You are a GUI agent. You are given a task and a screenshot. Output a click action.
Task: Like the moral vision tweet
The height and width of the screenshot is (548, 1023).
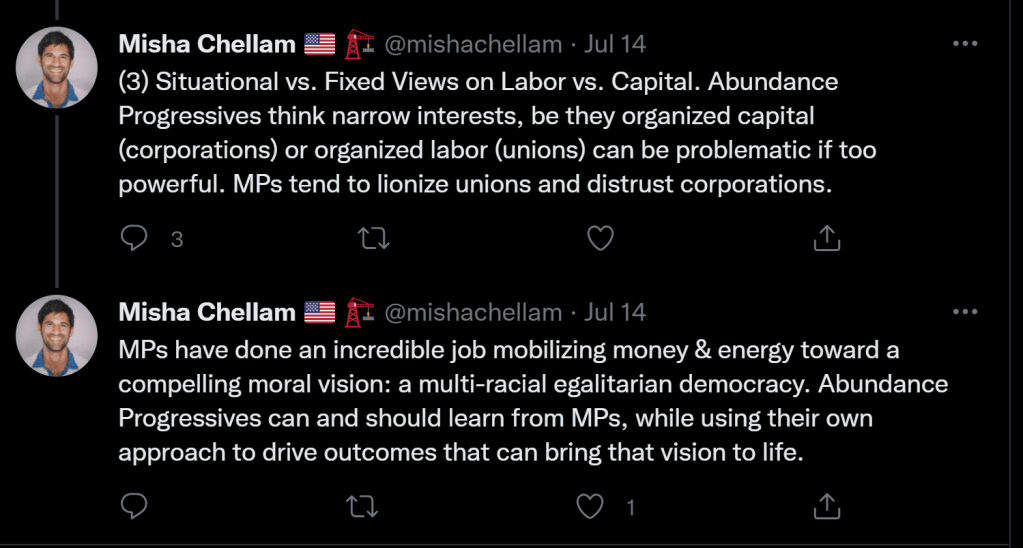(x=590, y=506)
